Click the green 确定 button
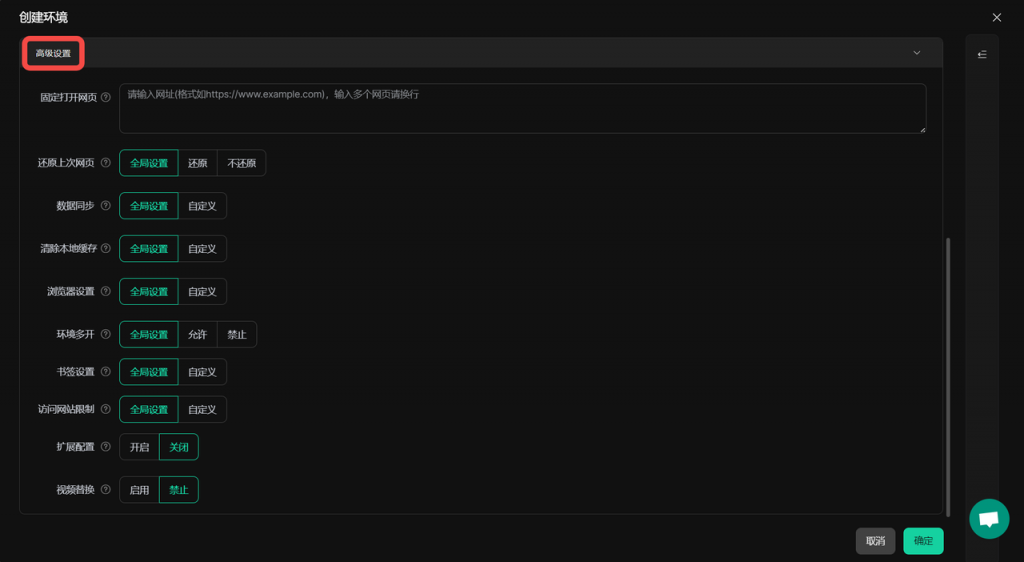The image size is (1024, 562). click(923, 541)
